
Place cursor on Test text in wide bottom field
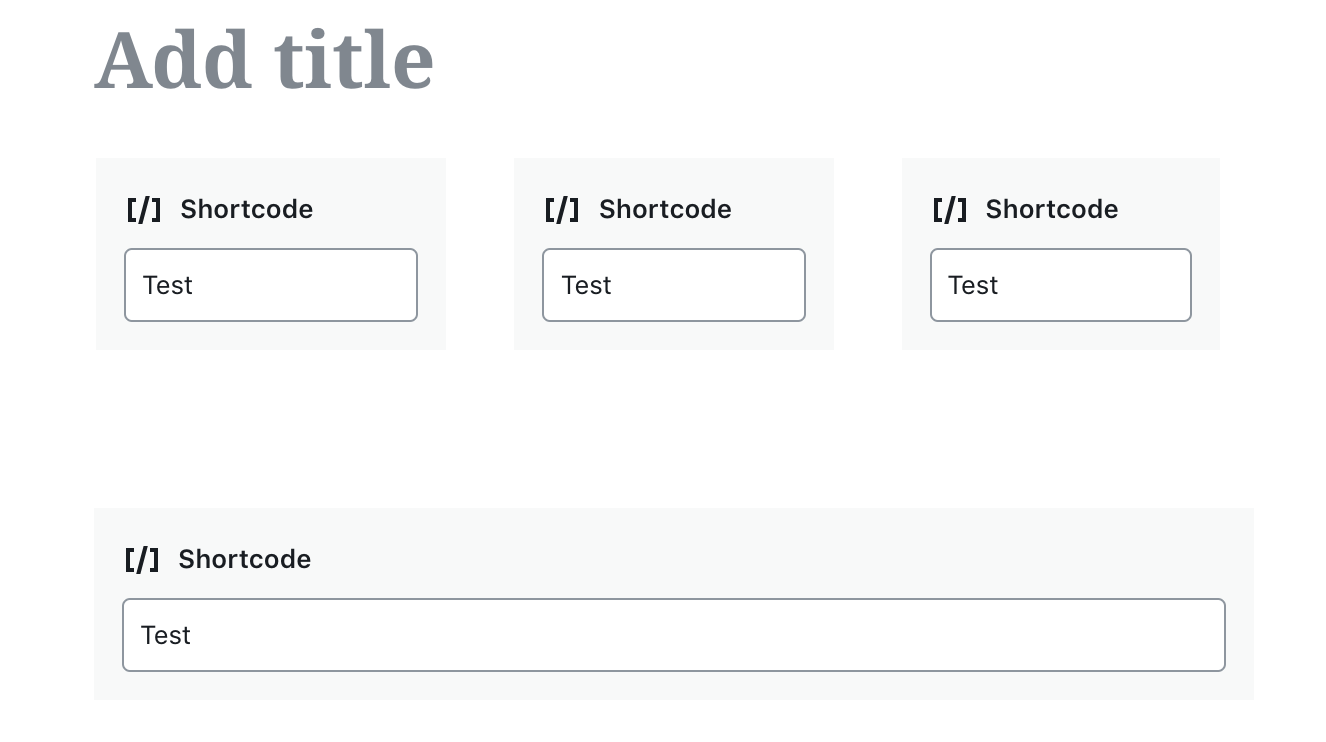pos(165,635)
